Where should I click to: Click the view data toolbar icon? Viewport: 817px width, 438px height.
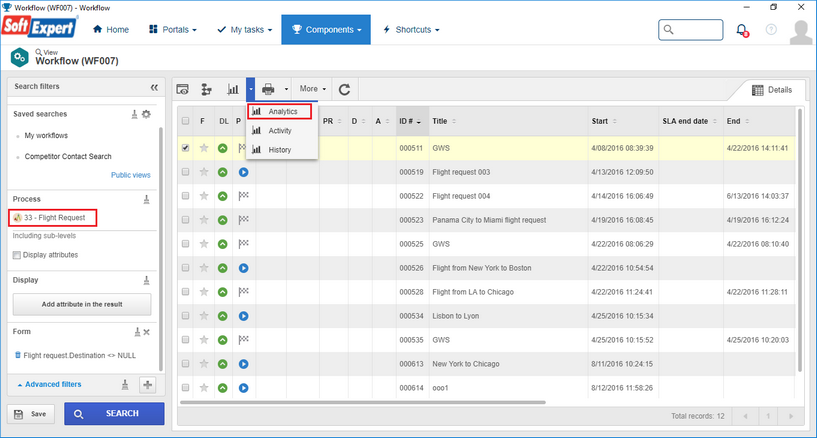click(182, 90)
